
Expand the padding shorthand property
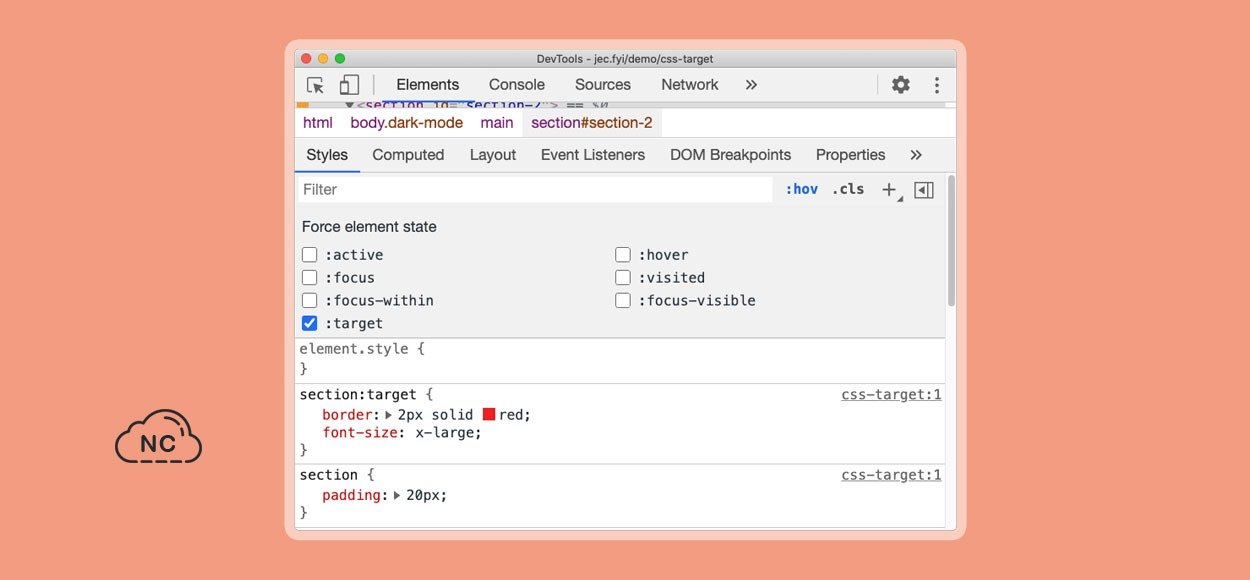pos(397,495)
